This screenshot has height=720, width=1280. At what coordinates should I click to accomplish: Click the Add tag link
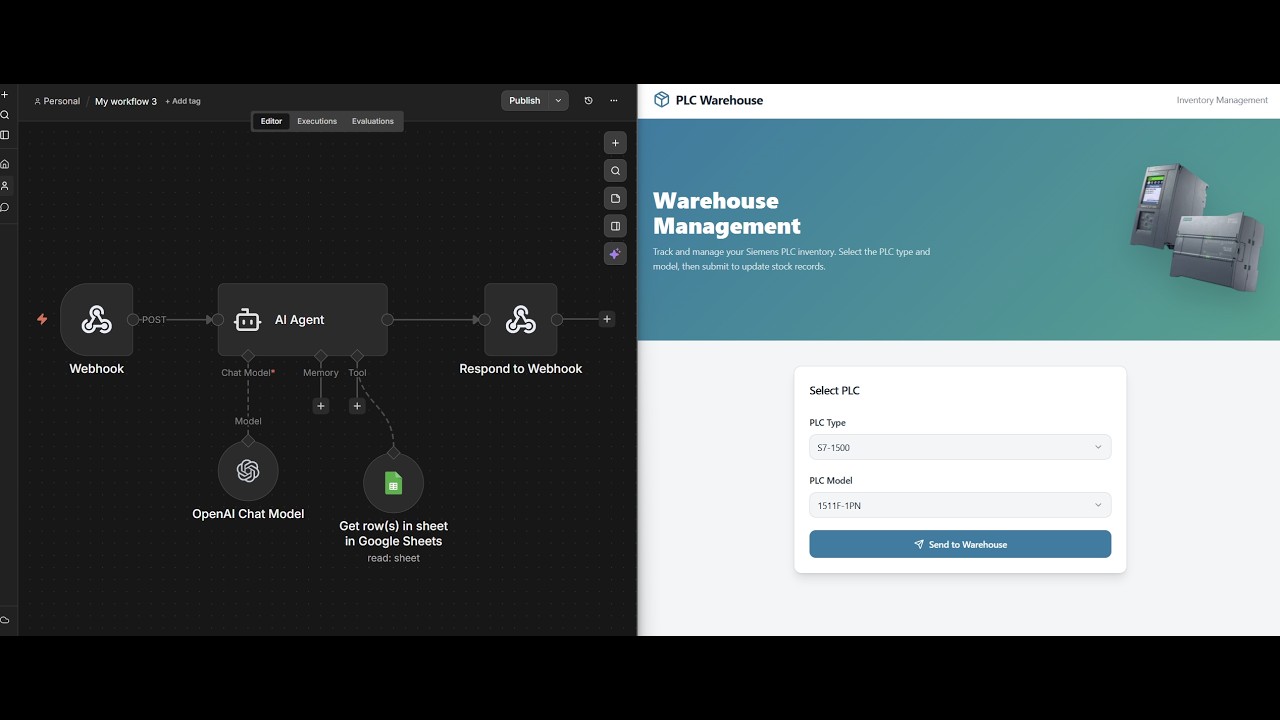tap(183, 101)
